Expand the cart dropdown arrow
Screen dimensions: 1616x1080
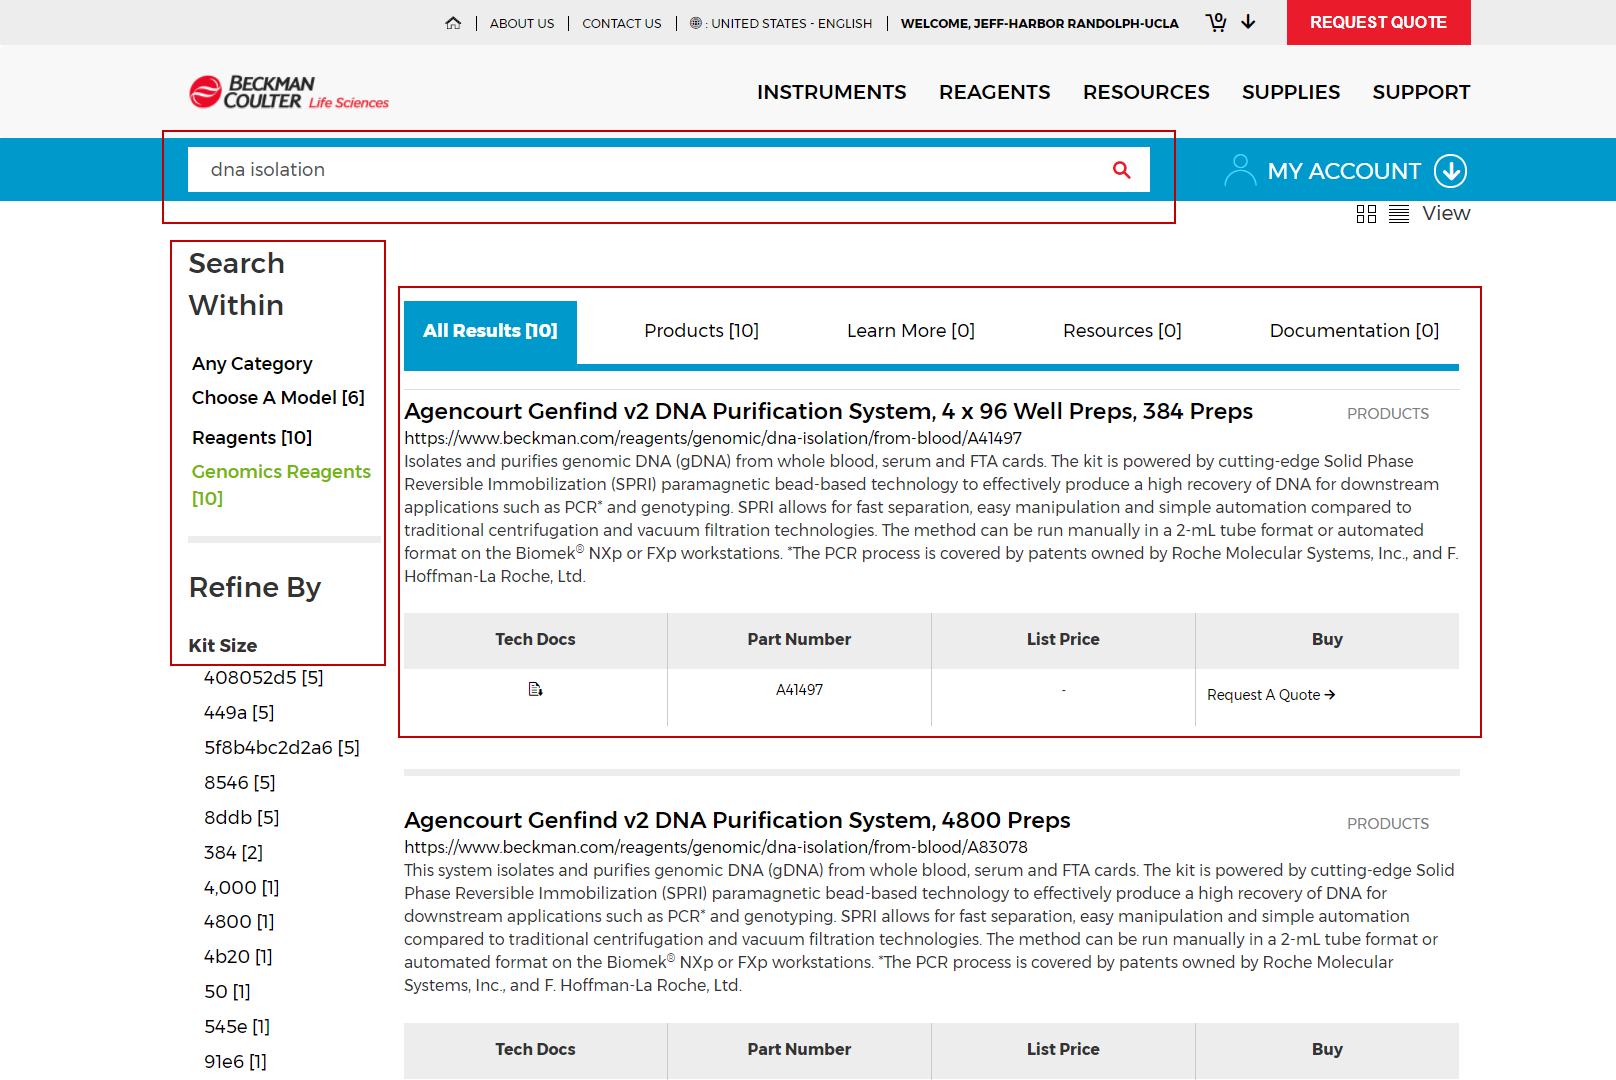(1248, 22)
